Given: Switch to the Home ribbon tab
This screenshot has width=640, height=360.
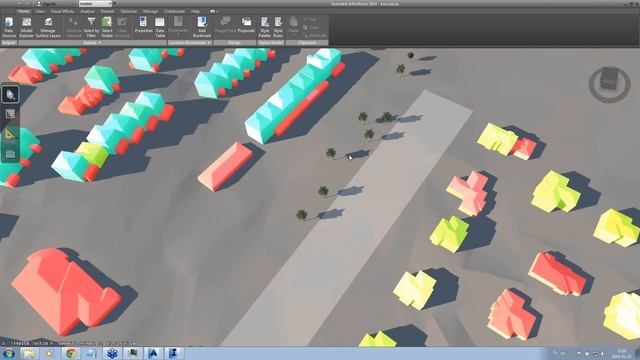Looking at the screenshot, I should click(x=24, y=11).
